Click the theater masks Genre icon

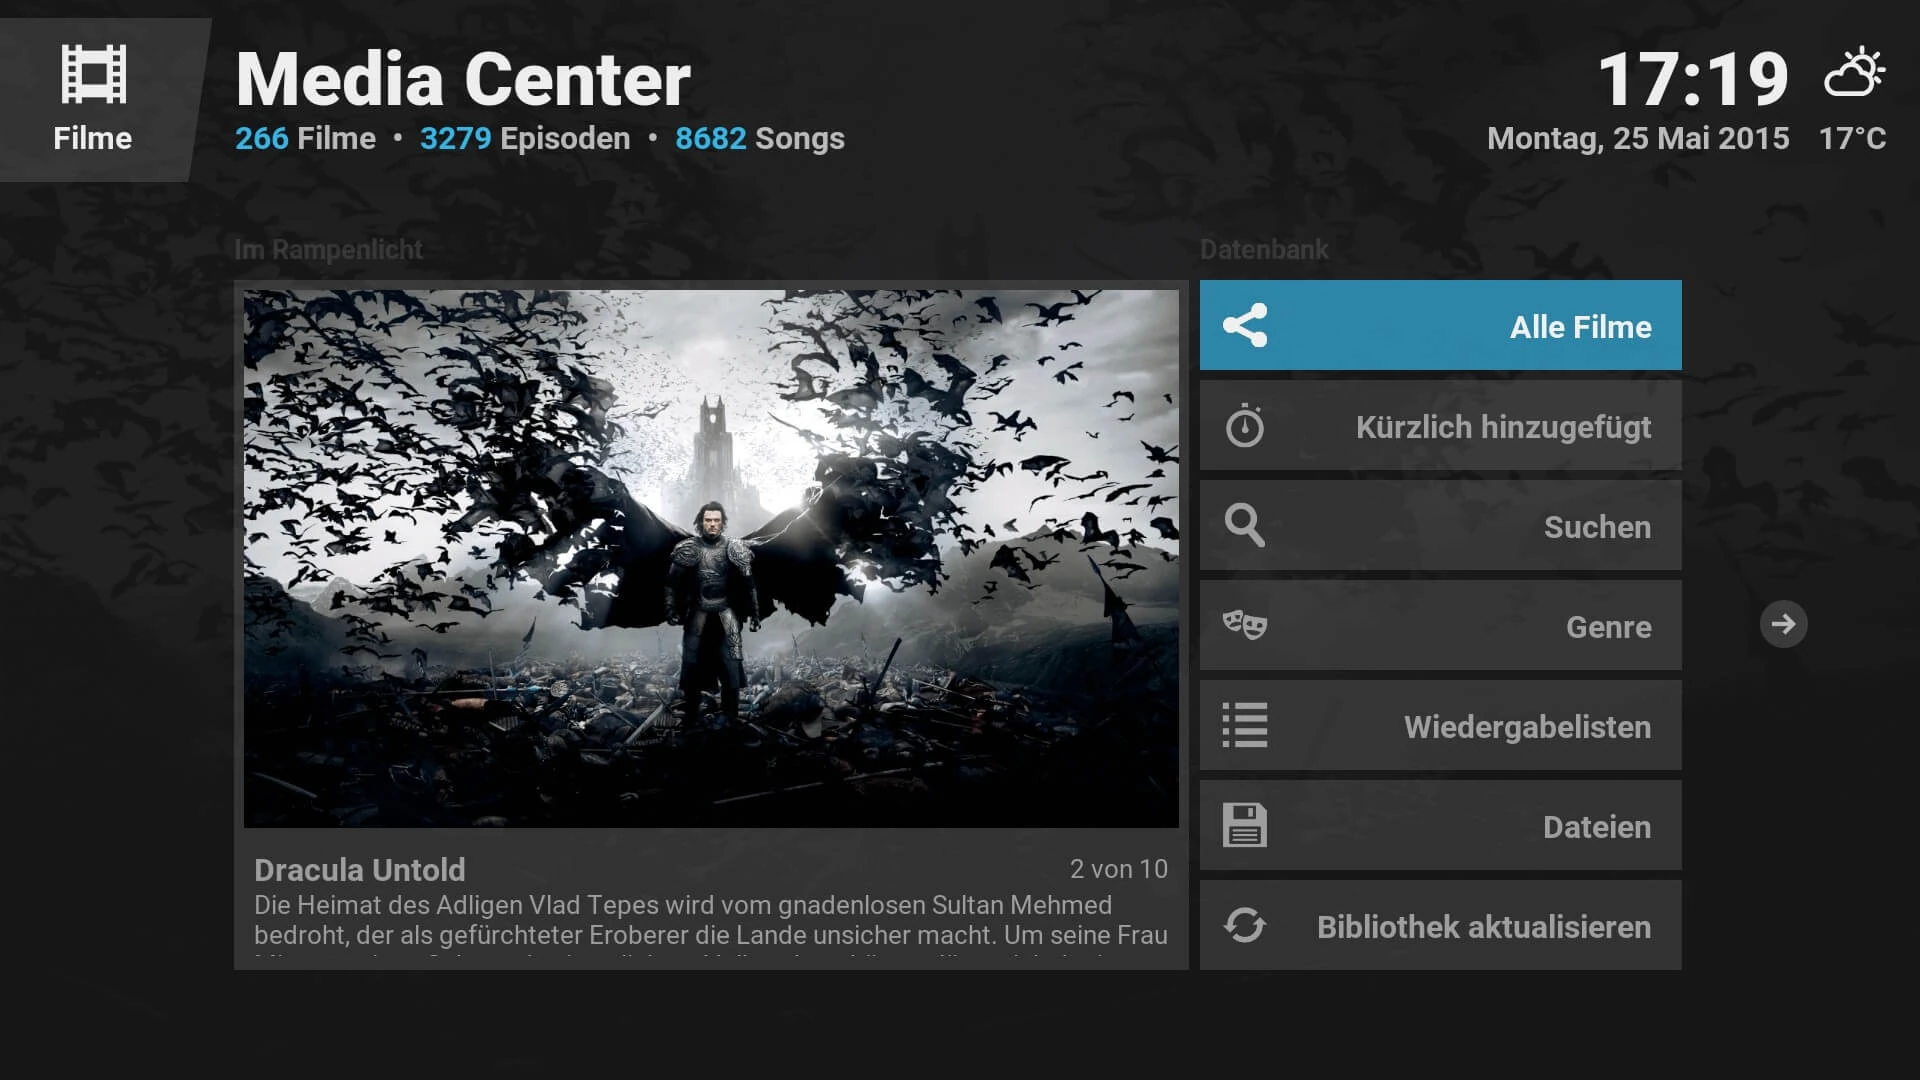pyautogui.click(x=1245, y=625)
